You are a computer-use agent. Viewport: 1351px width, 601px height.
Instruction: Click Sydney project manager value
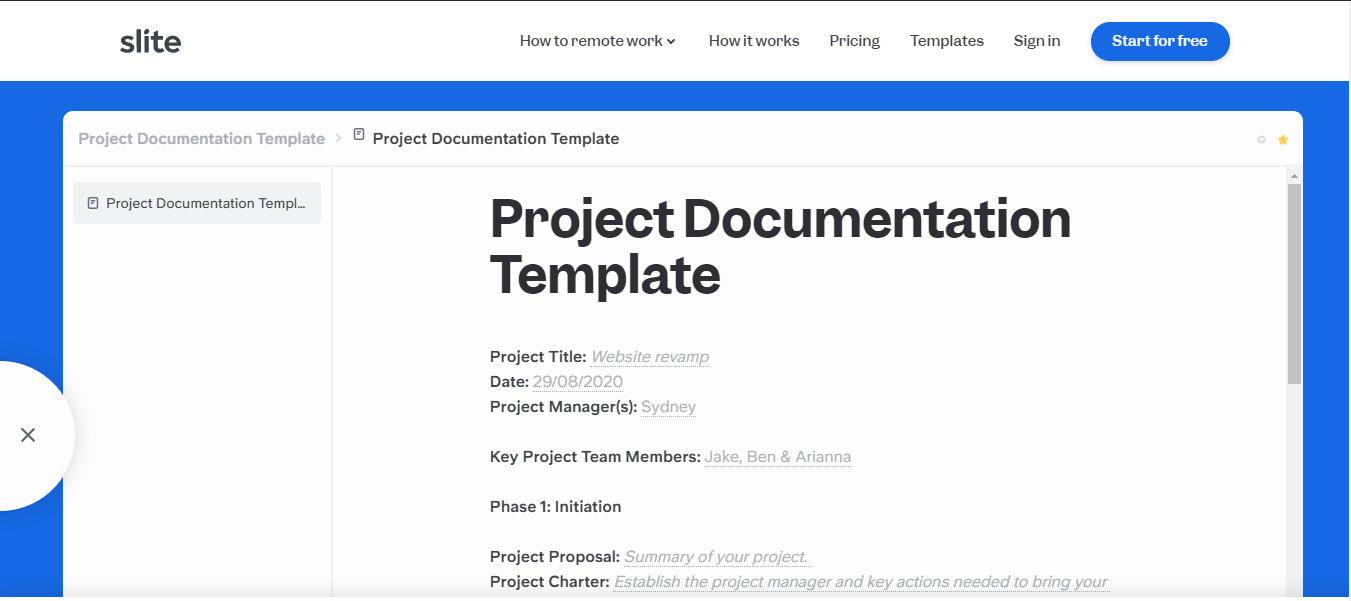[x=669, y=407]
